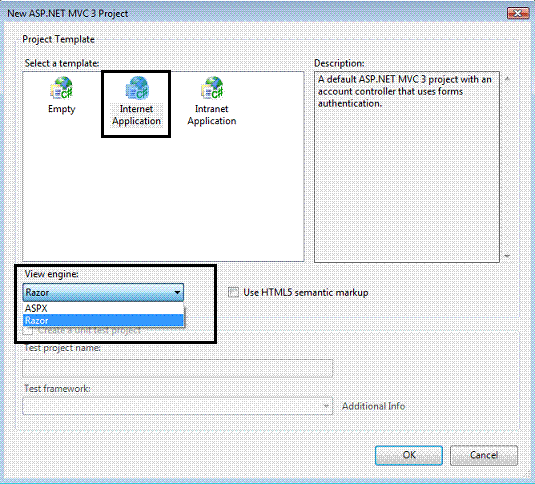Click the Empty template label
The image size is (535, 484).
point(61,109)
